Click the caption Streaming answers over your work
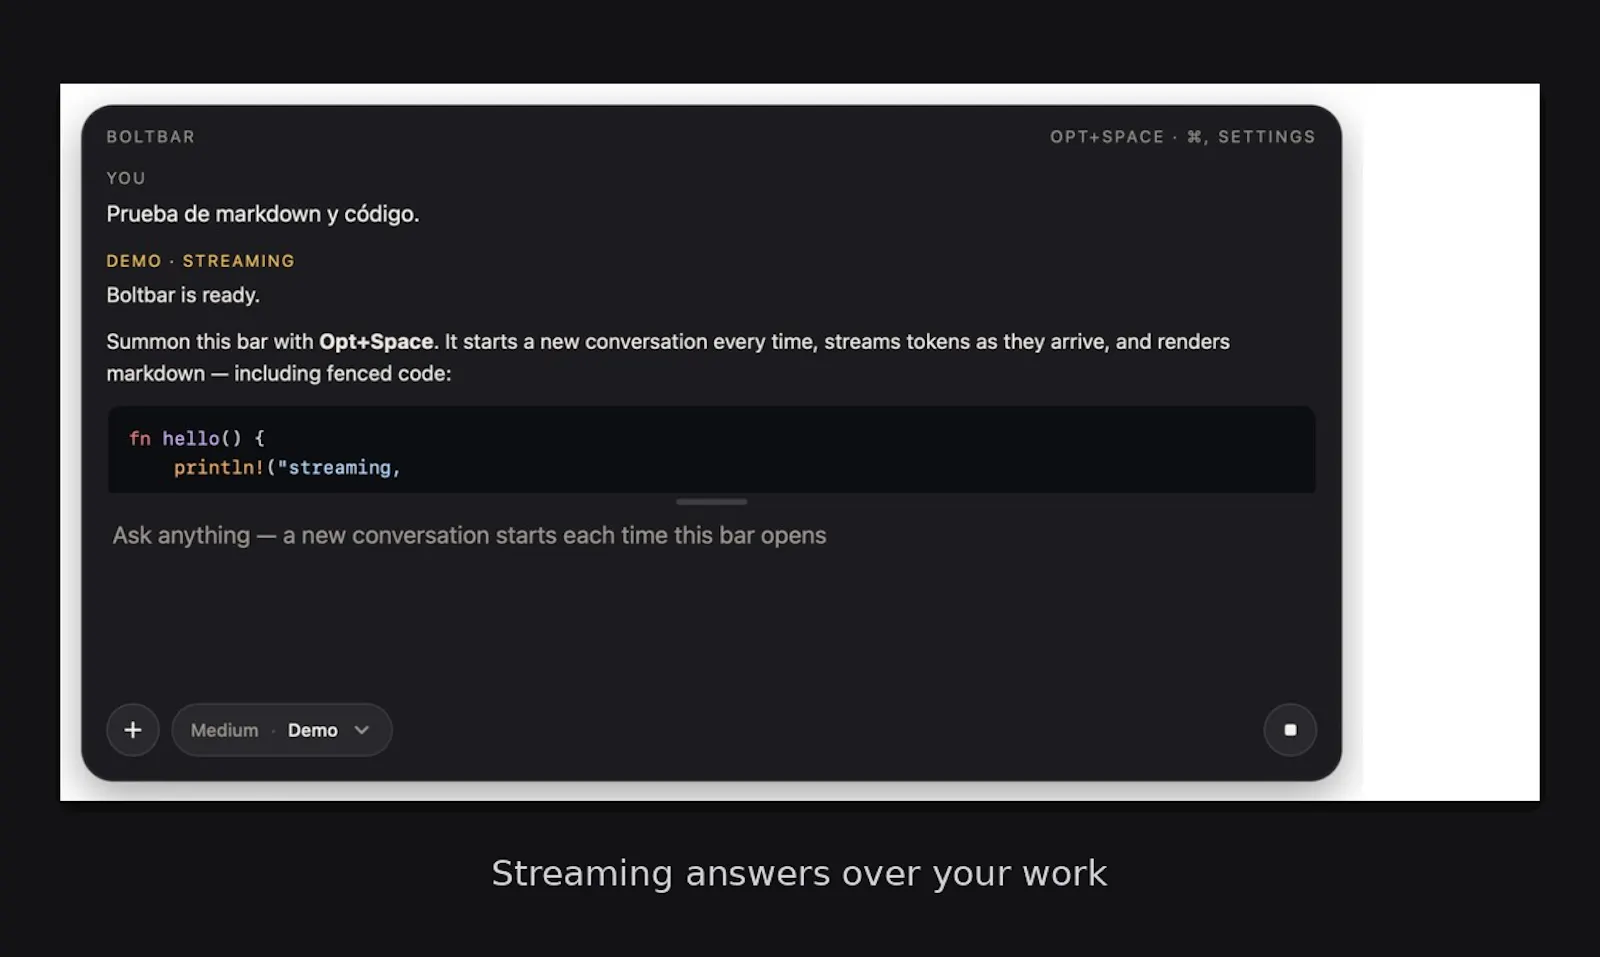1600x957 pixels. [x=799, y=874]
